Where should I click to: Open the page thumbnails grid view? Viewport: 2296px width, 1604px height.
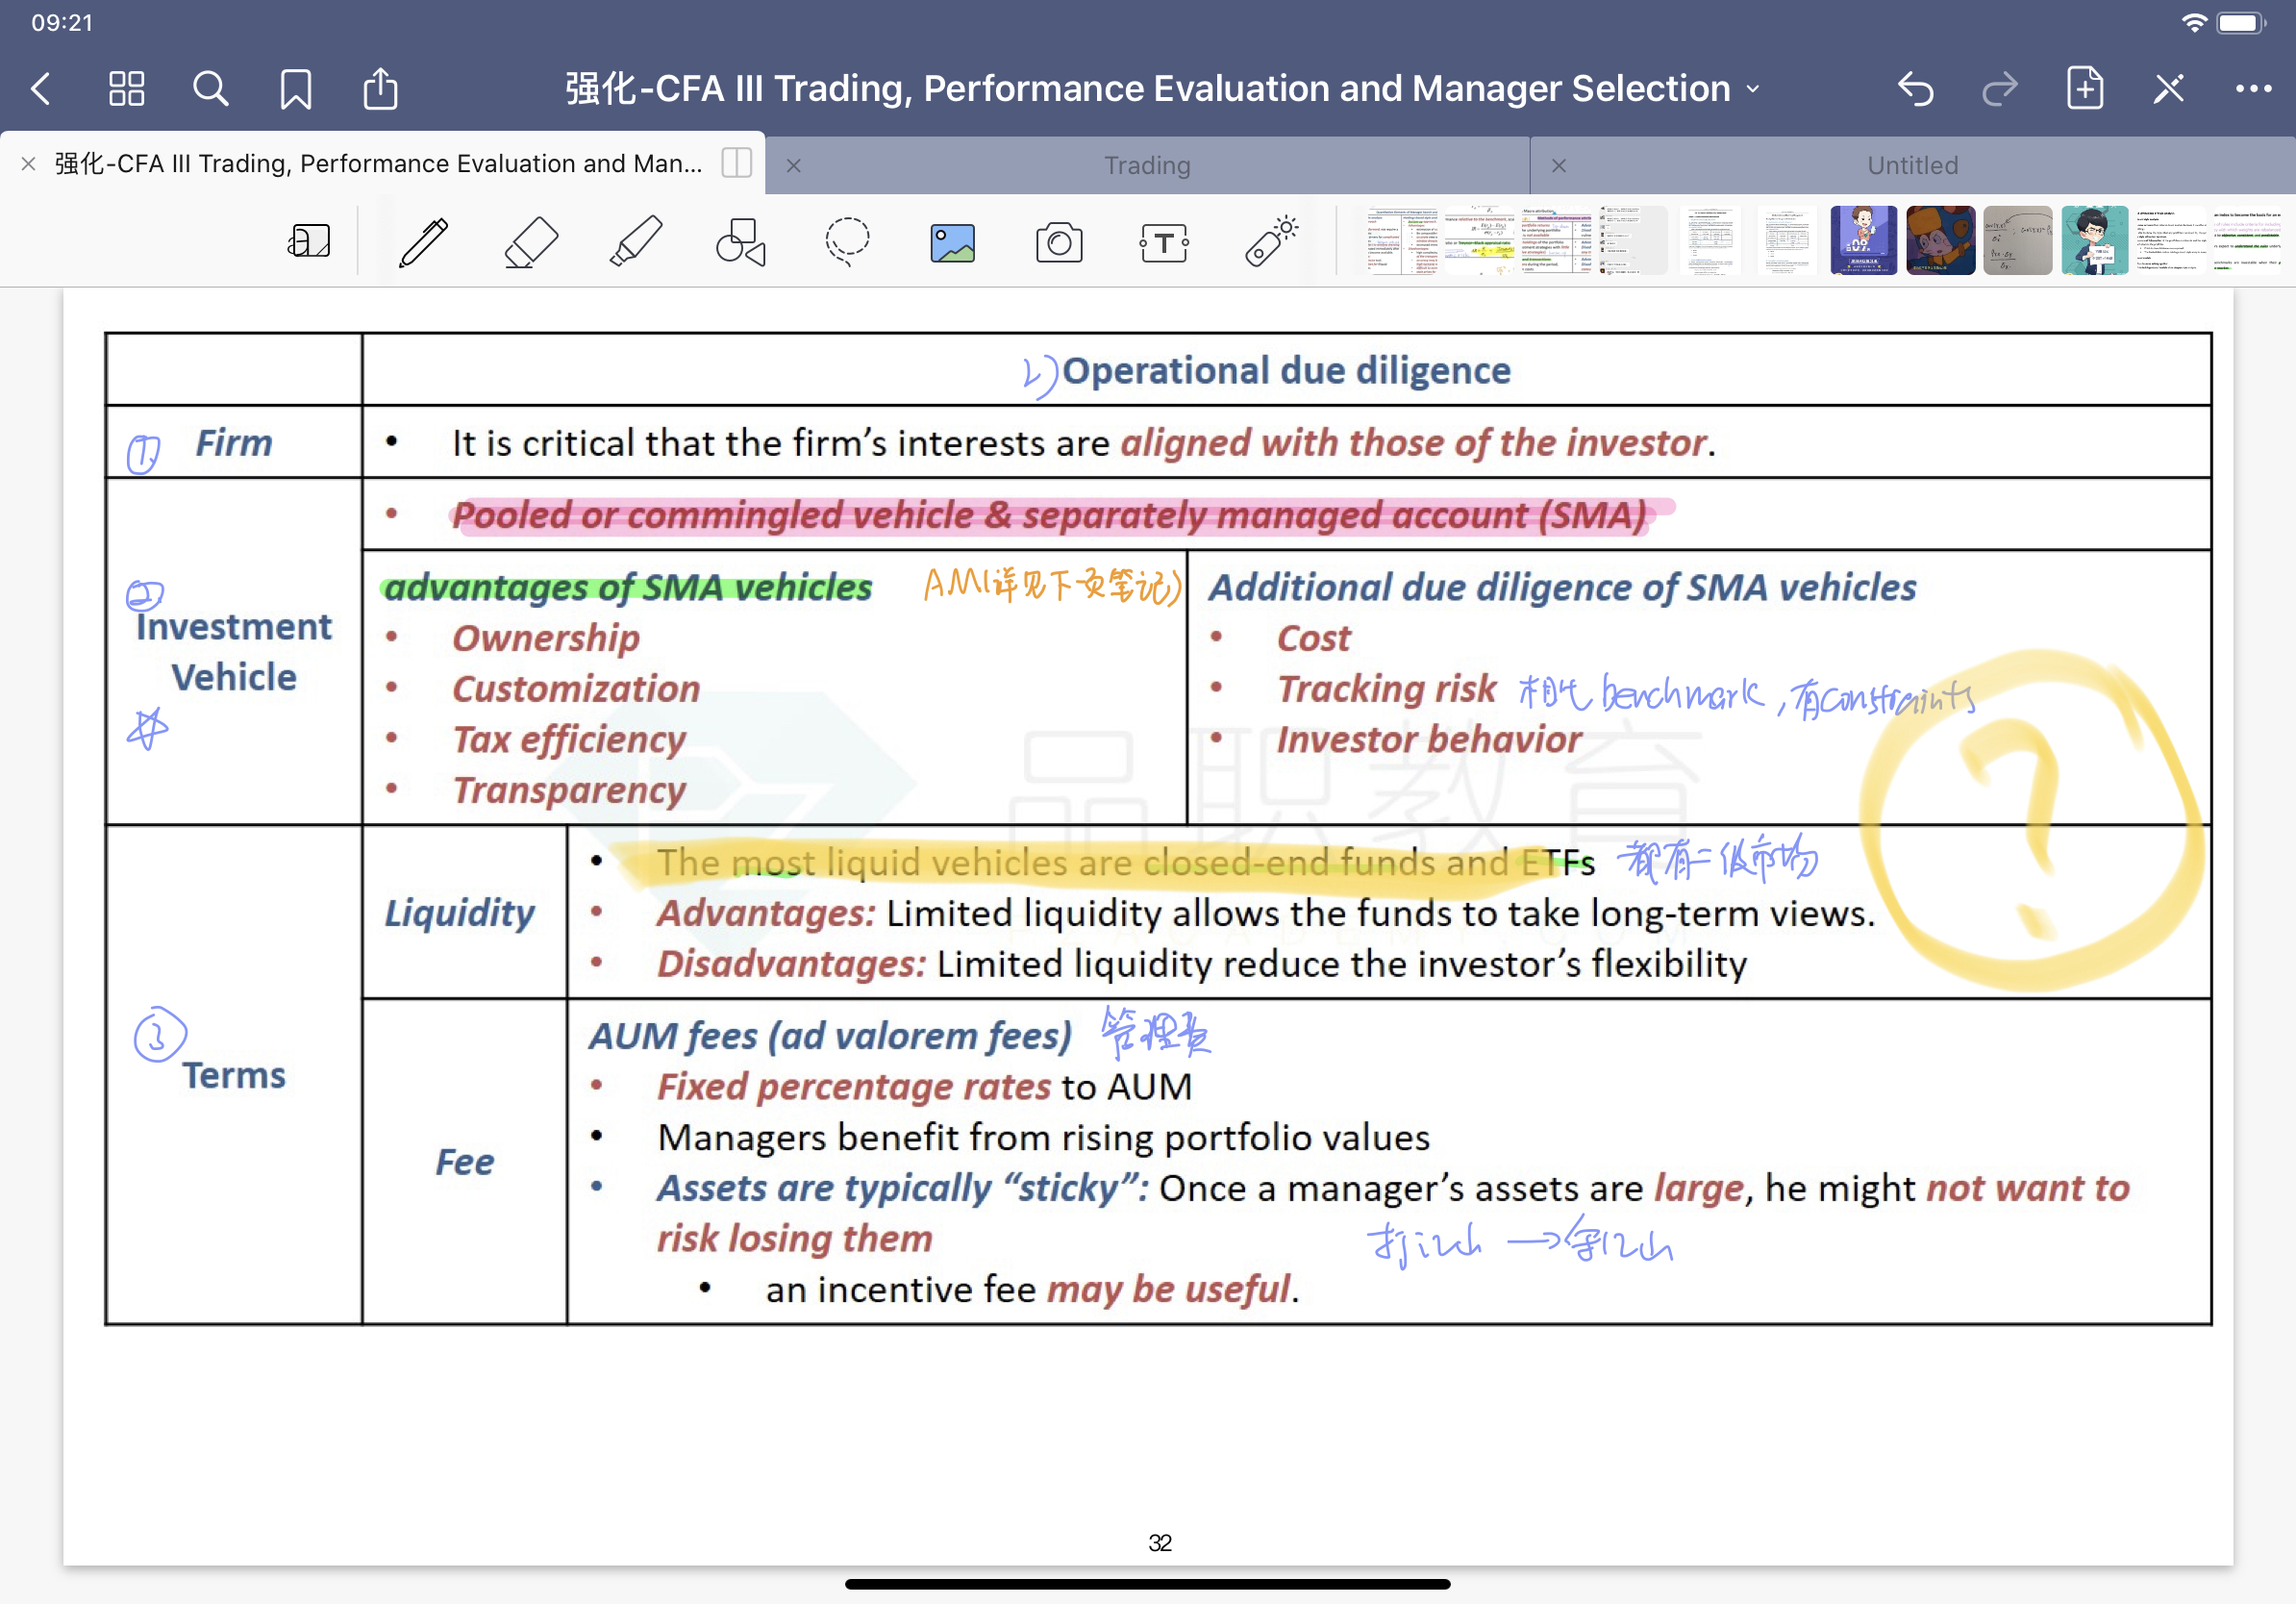126,89
